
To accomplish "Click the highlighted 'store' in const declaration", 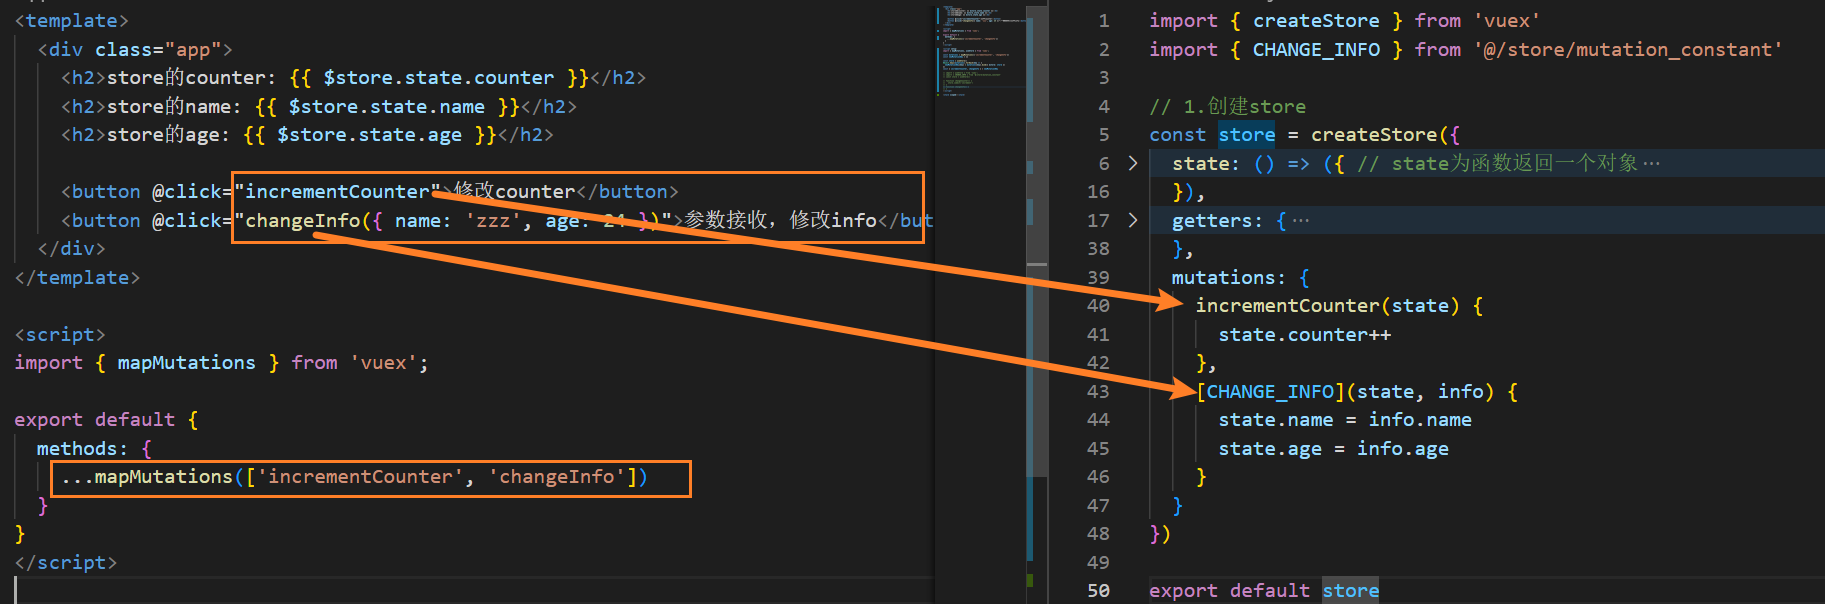I will coord(1246,135).
